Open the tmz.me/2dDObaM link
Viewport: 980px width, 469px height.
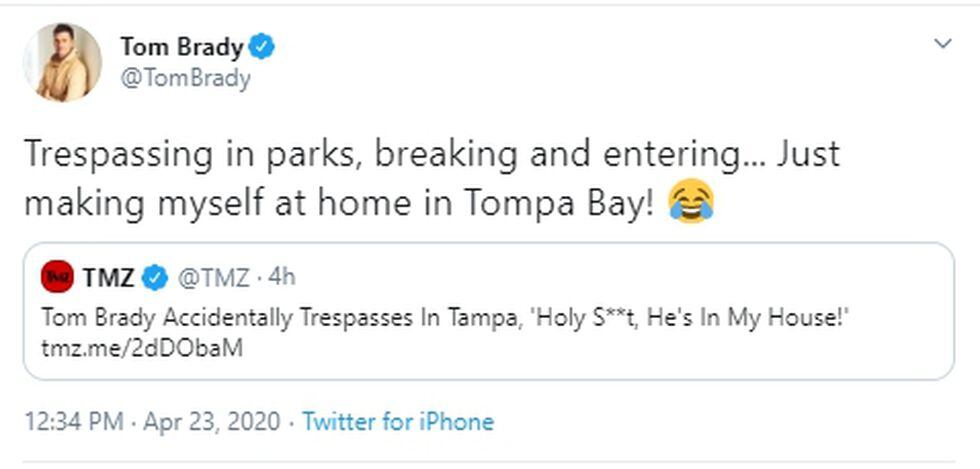[142, 349]
